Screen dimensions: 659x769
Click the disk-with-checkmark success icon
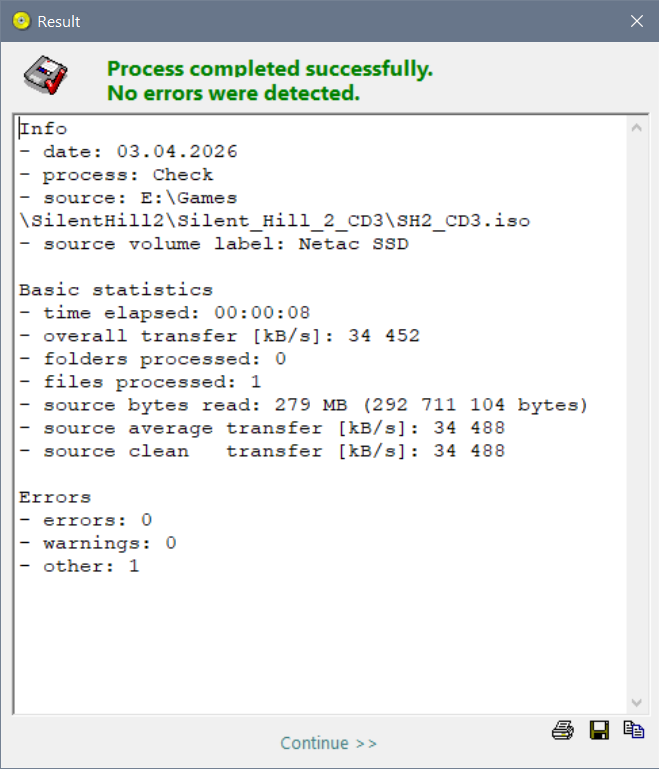click(x=45, y=75)
